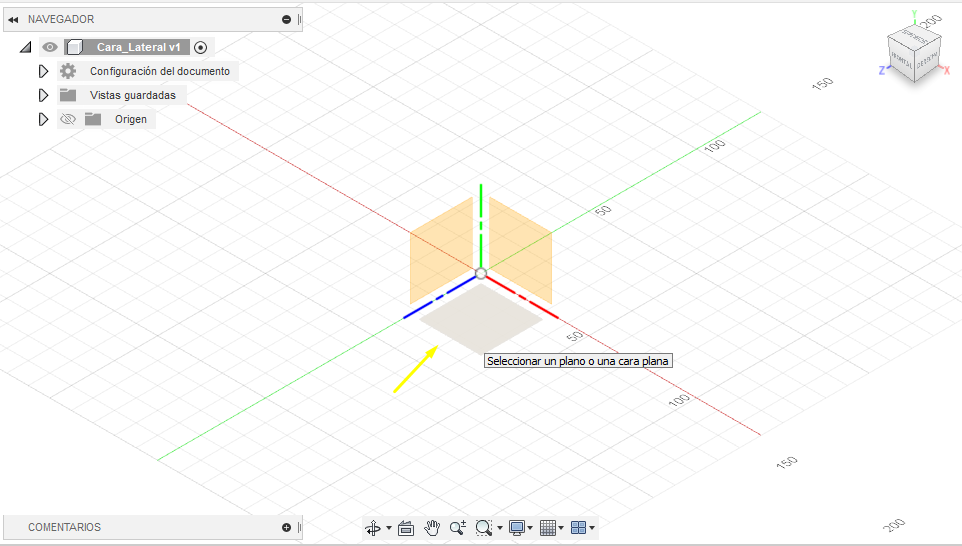Select the Origen label in browser
Viewport: 962px width, 546px height.
tap(131, 119)
